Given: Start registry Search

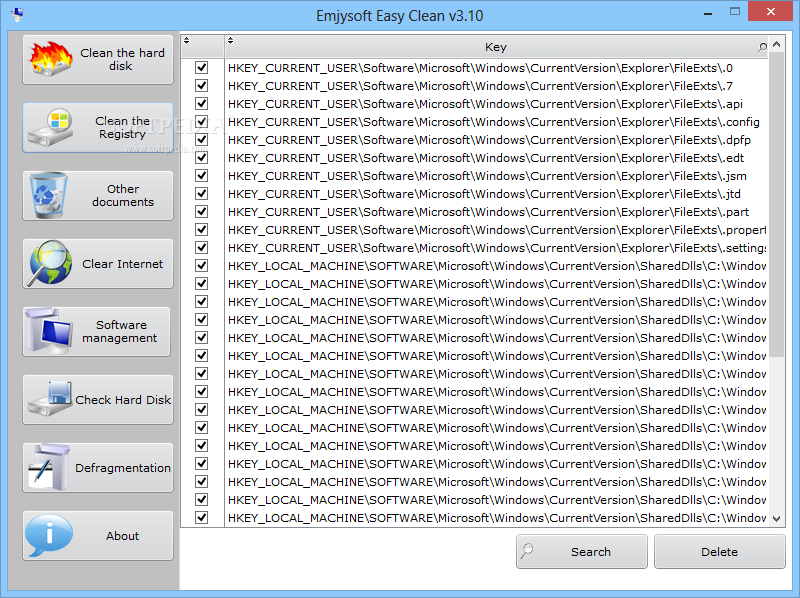Looking at the screenshot, I should click(582, 552).
